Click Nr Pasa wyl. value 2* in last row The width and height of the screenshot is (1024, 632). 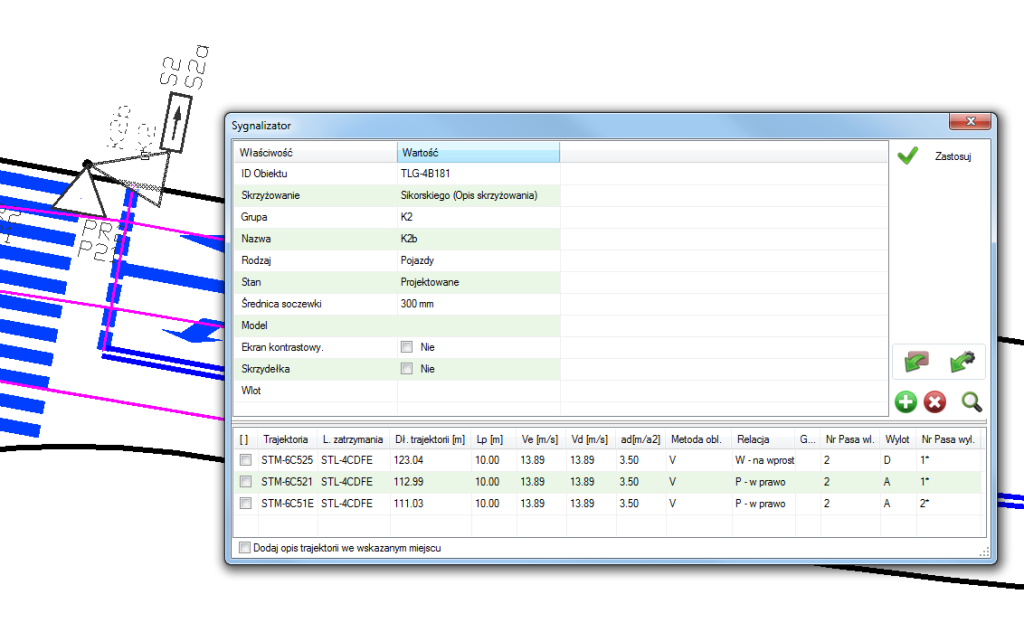point(925,503)
